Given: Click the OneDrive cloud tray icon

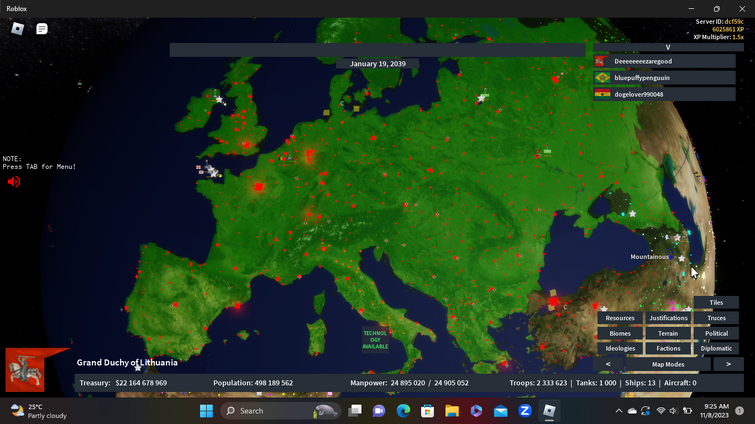Looking at the screenshot, I should (x=632, y=411).
